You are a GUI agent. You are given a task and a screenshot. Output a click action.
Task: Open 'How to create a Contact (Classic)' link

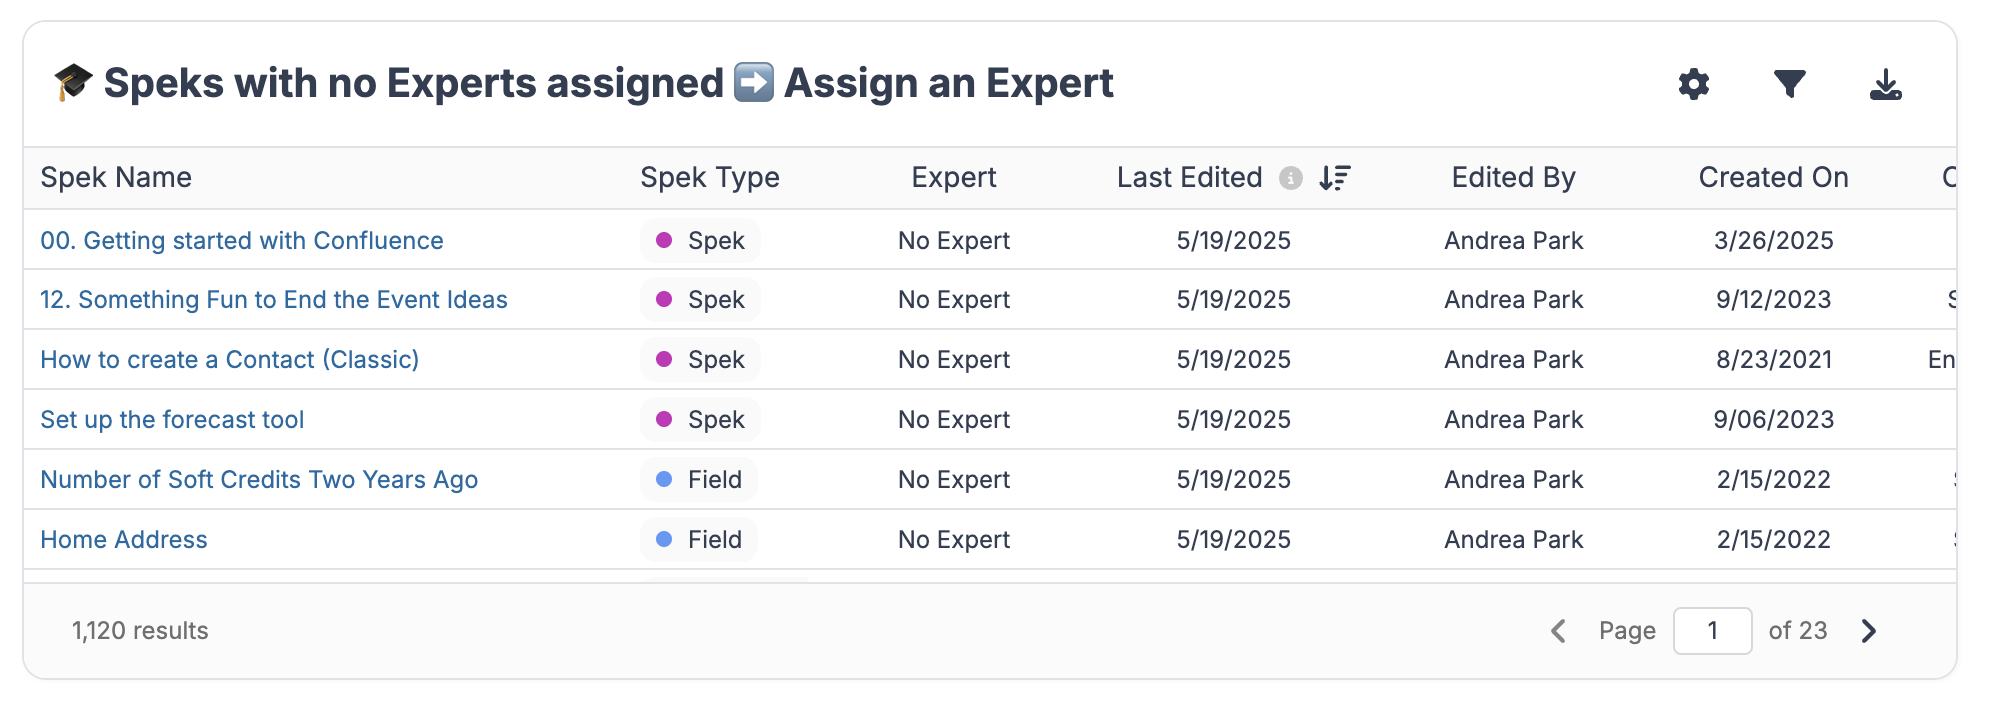click(229, 359)
